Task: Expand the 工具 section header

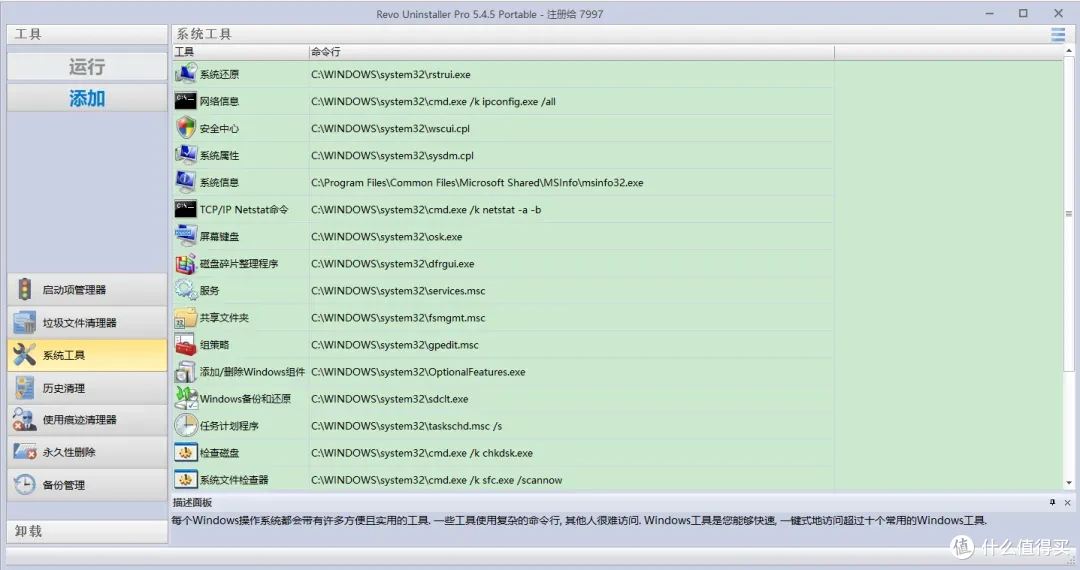Action: (87, 34)
